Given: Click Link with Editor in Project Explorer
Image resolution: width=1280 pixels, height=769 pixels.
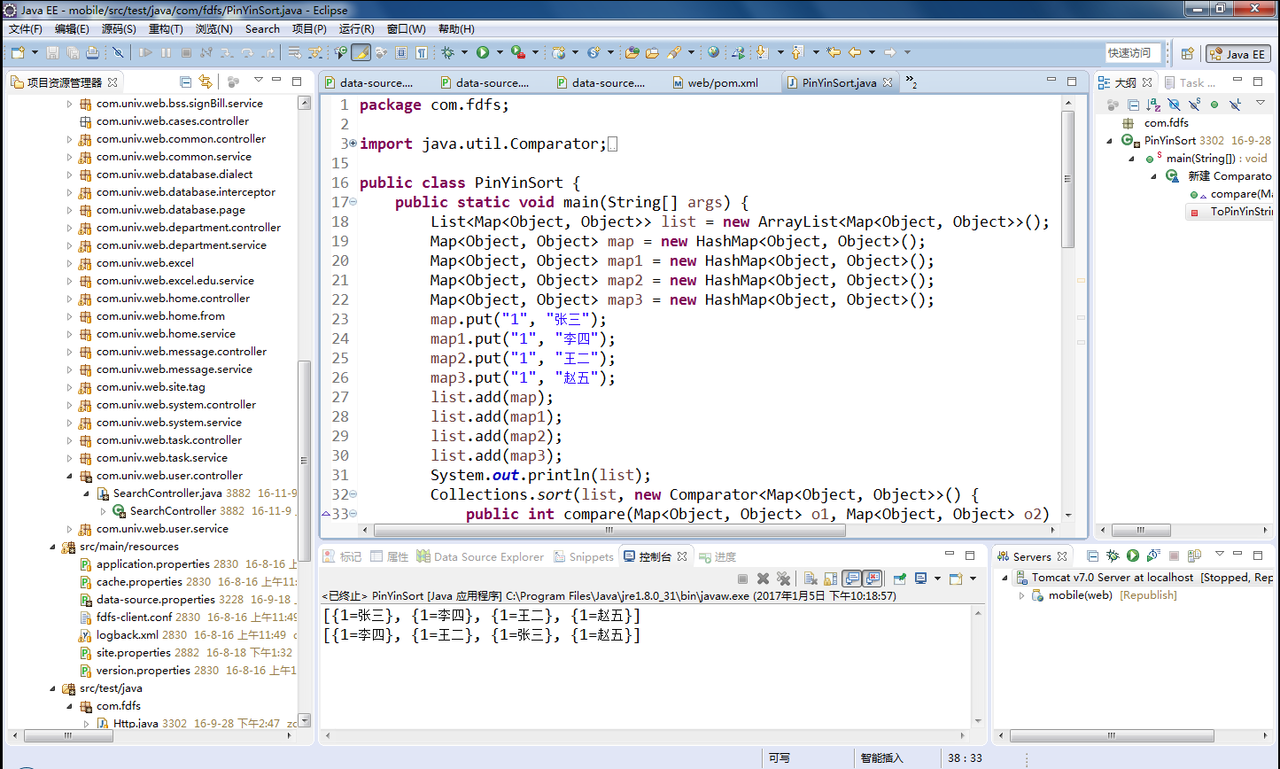Looking at the screenshot, I should tap(206, 81).
